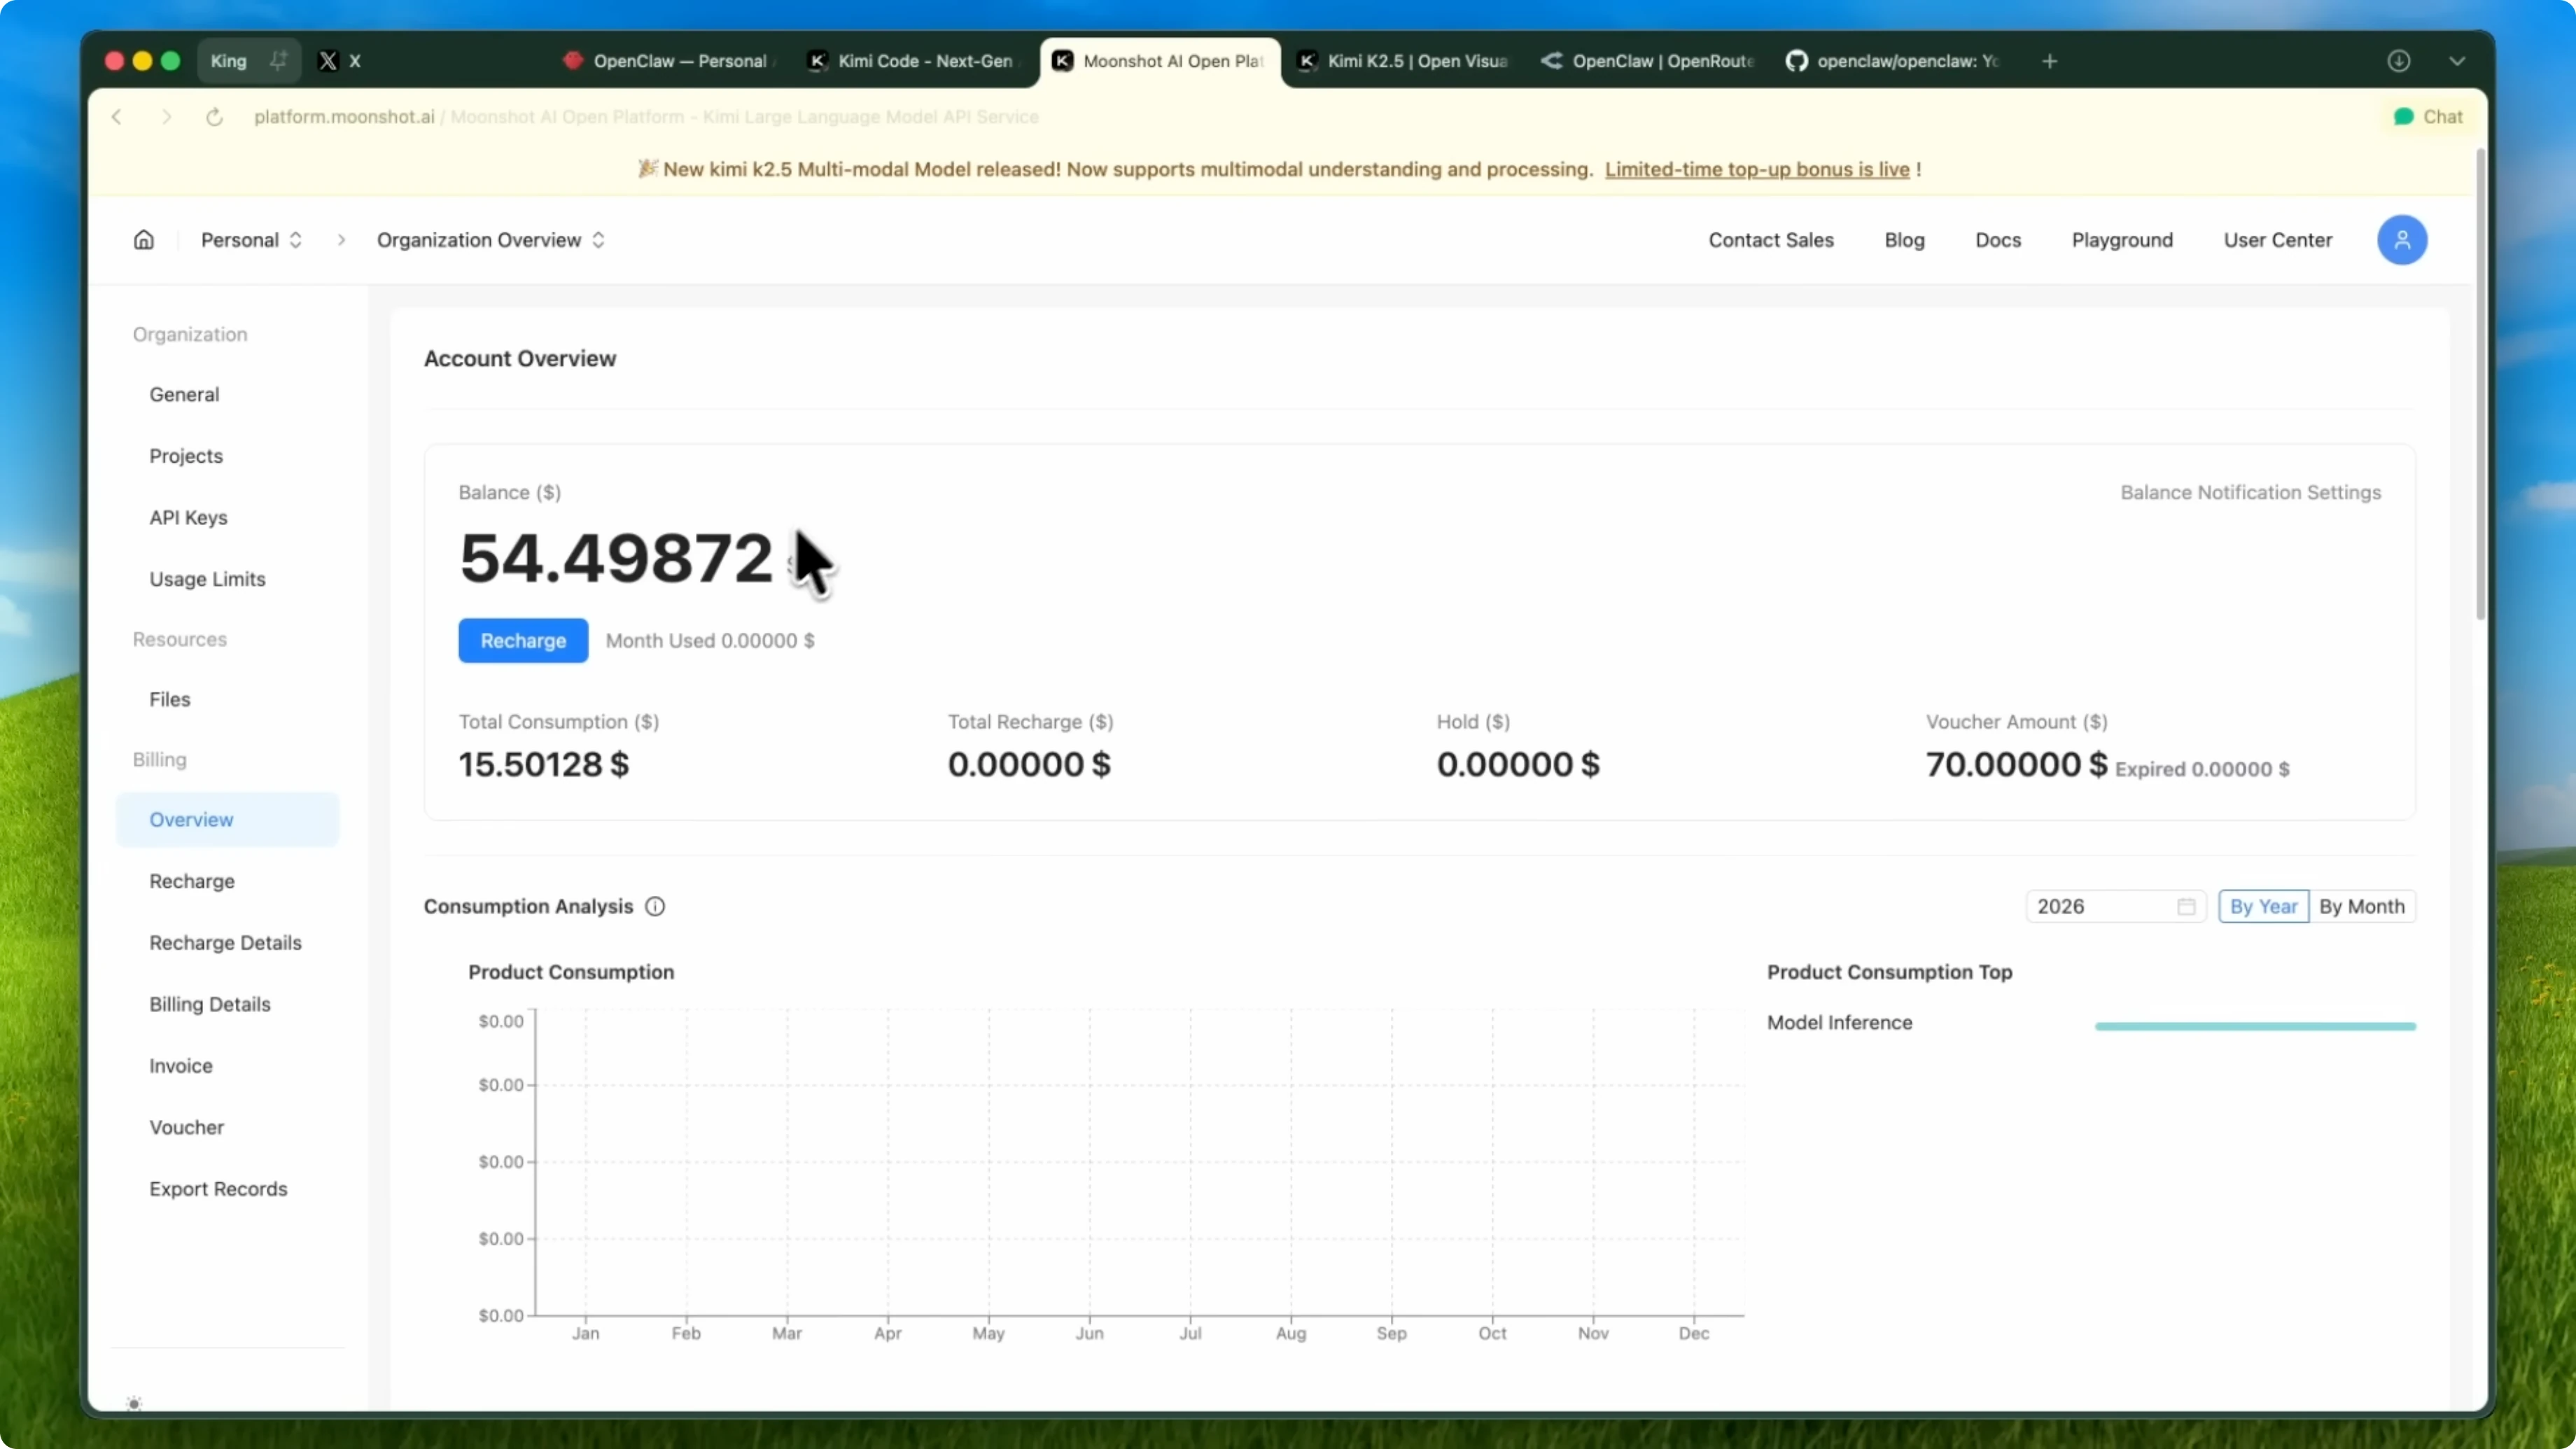Click the browser downloads icon
The width and height of the screenshot is (2576, 1449).
[x=2399, y=60]
